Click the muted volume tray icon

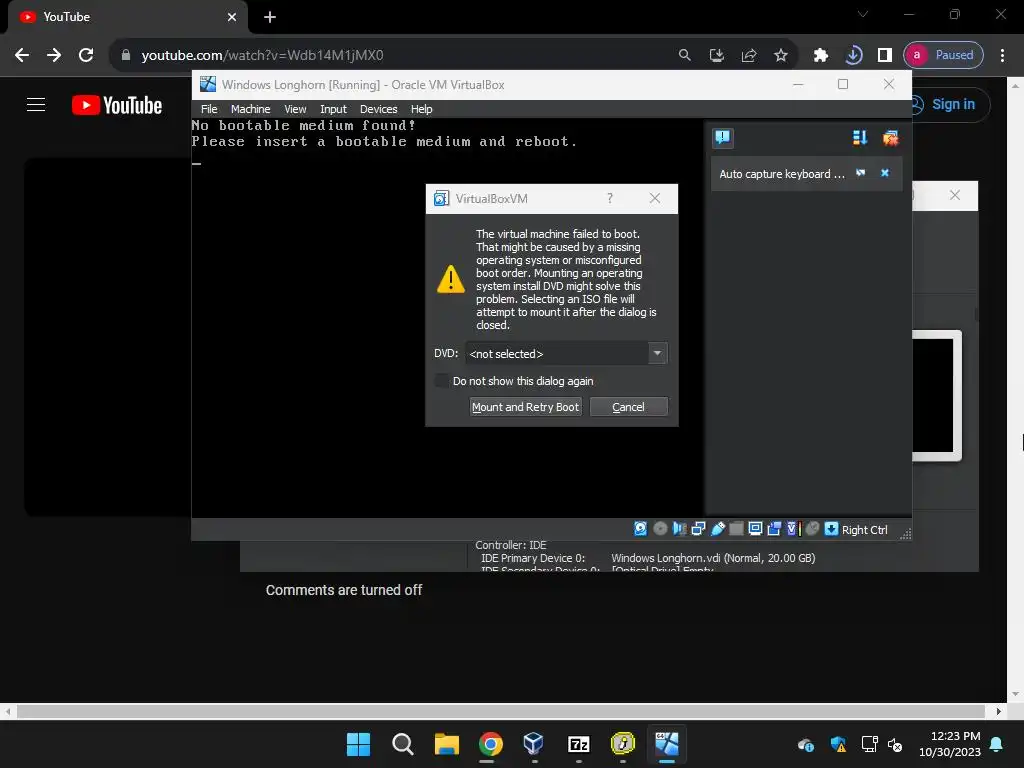pos(895,744)
